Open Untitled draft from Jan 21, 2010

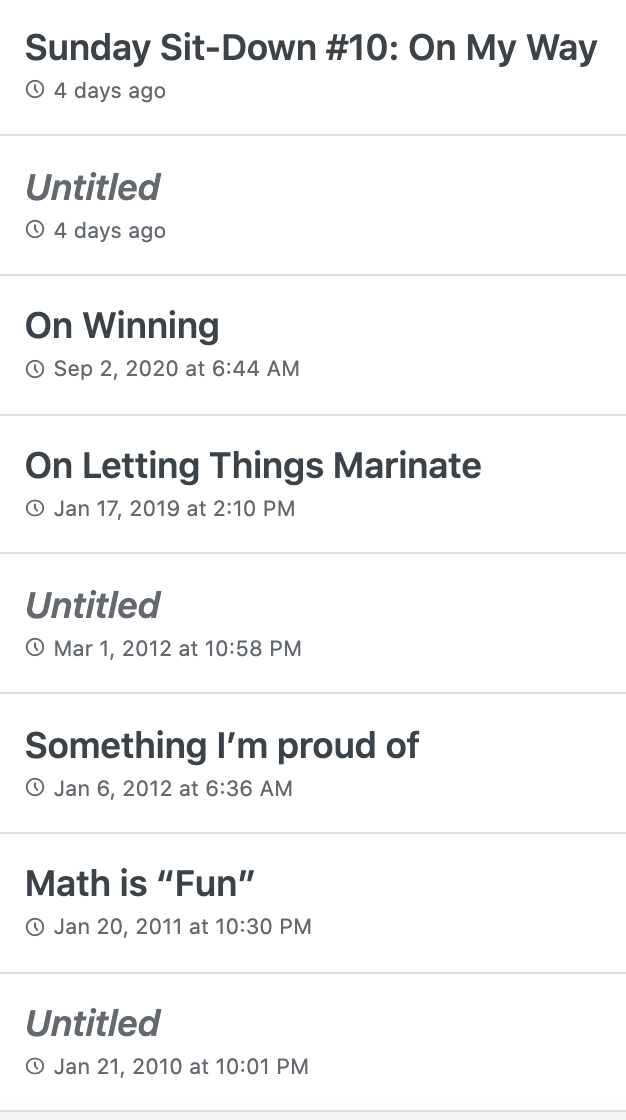coord(93,1024)
